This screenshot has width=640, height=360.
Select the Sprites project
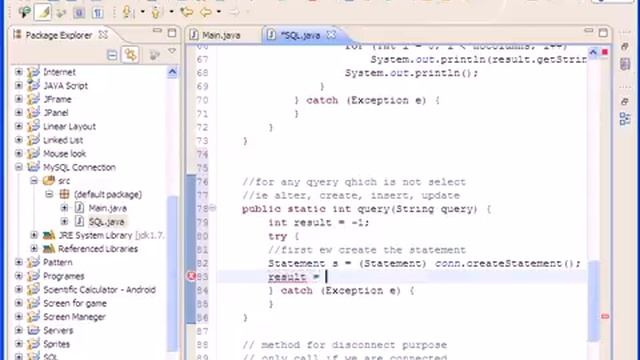click(56, 344)
